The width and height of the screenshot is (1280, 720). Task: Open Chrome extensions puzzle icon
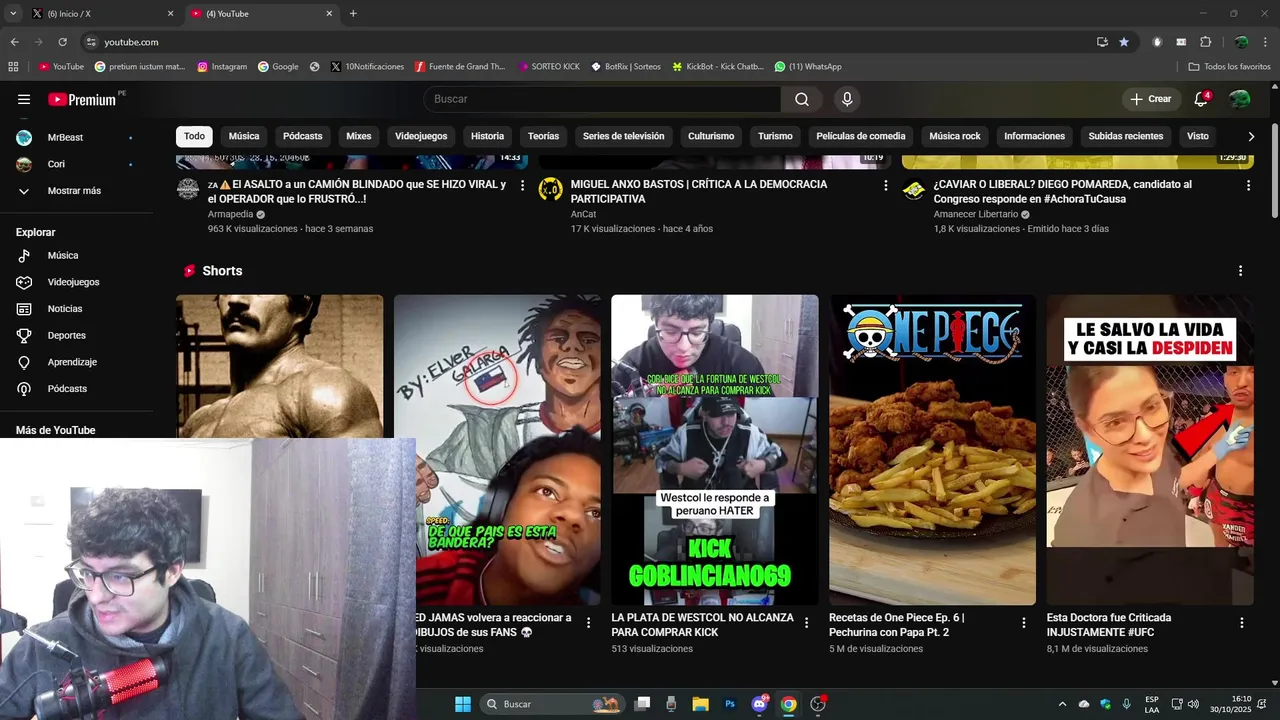pos(1205,42)
